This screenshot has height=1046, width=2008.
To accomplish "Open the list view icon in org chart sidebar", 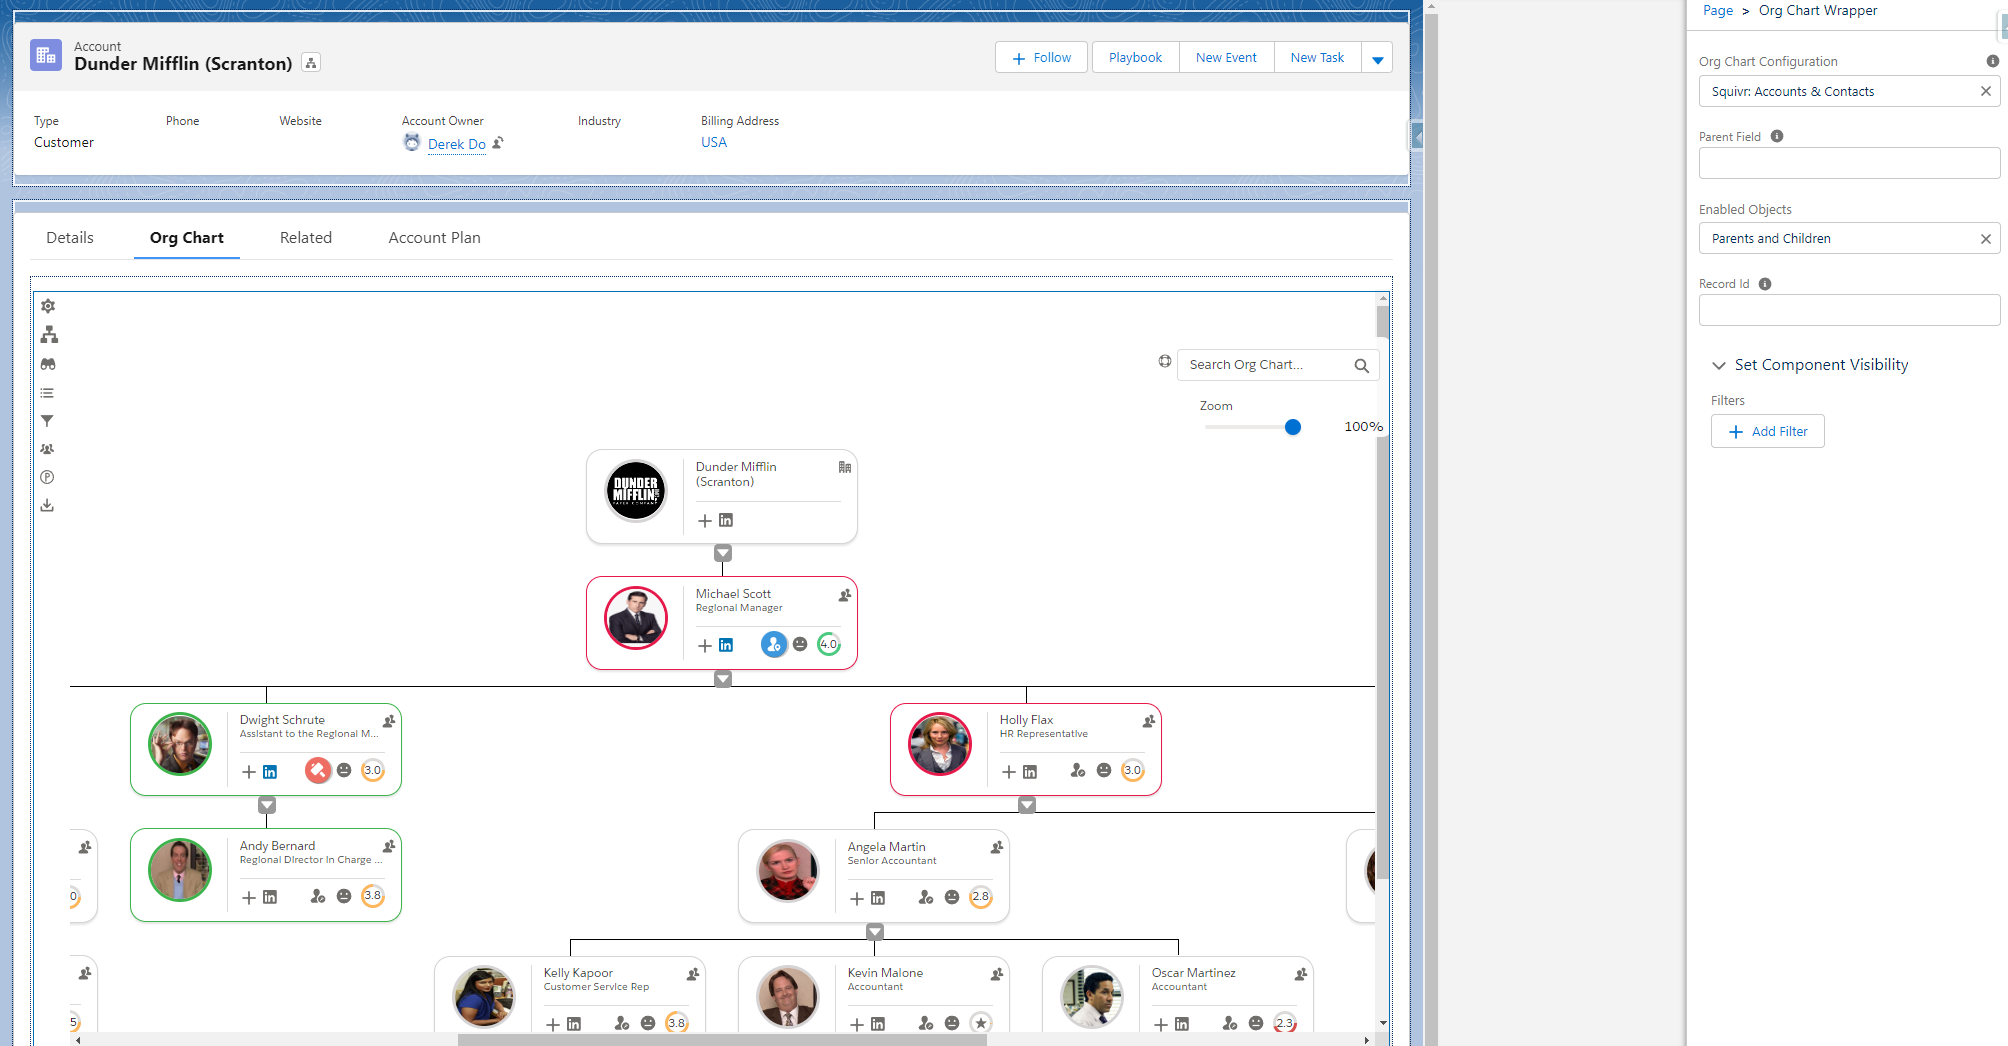I will [x=47, y=393].
